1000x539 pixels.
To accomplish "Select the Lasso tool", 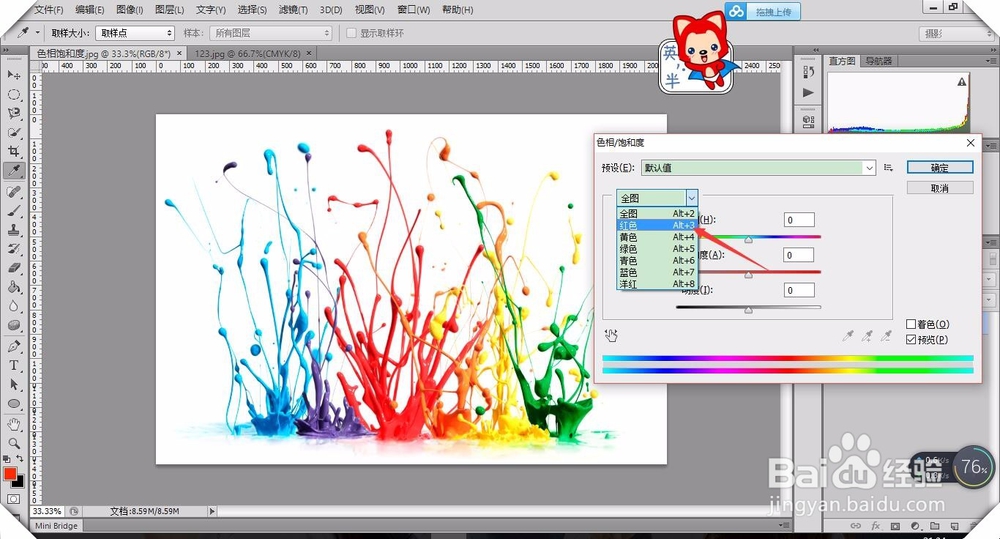I will coord(13,114).
